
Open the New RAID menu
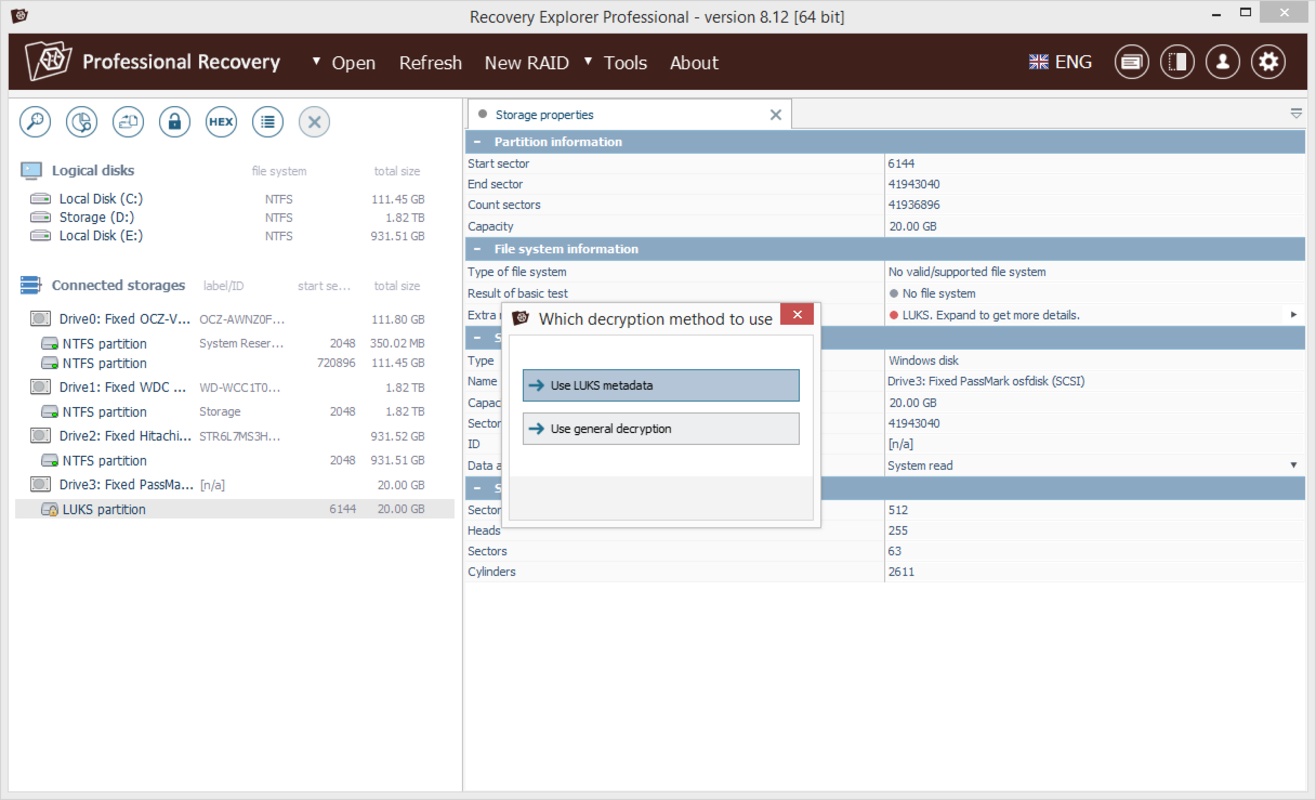click(526, 63)
